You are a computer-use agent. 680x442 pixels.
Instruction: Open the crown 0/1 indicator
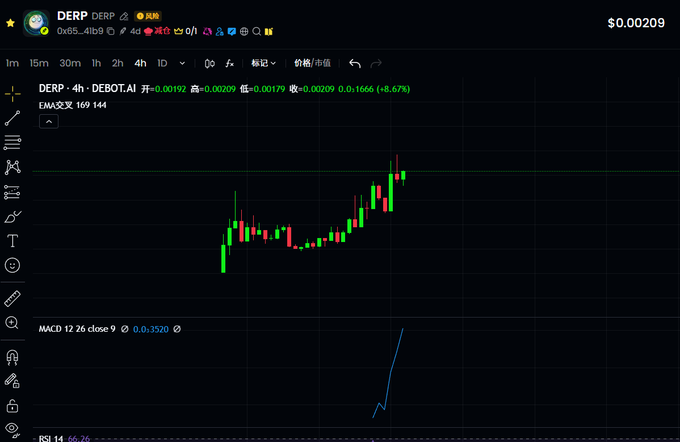(x=186, y=31)
